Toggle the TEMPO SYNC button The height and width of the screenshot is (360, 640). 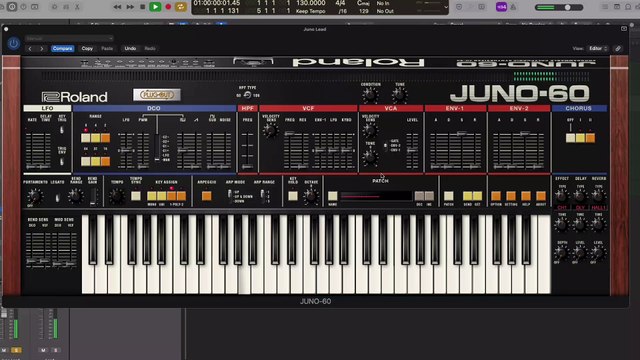pos(136,196)
